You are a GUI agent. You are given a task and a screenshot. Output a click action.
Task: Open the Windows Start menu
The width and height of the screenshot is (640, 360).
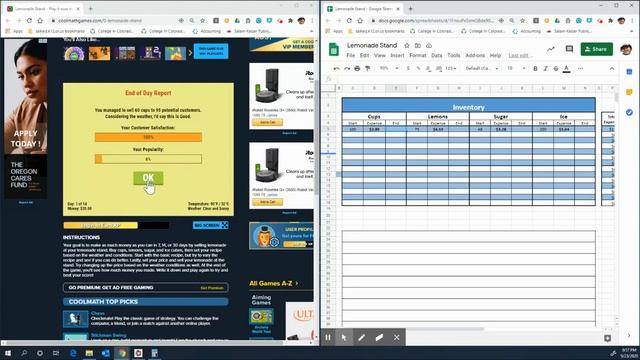7,353
